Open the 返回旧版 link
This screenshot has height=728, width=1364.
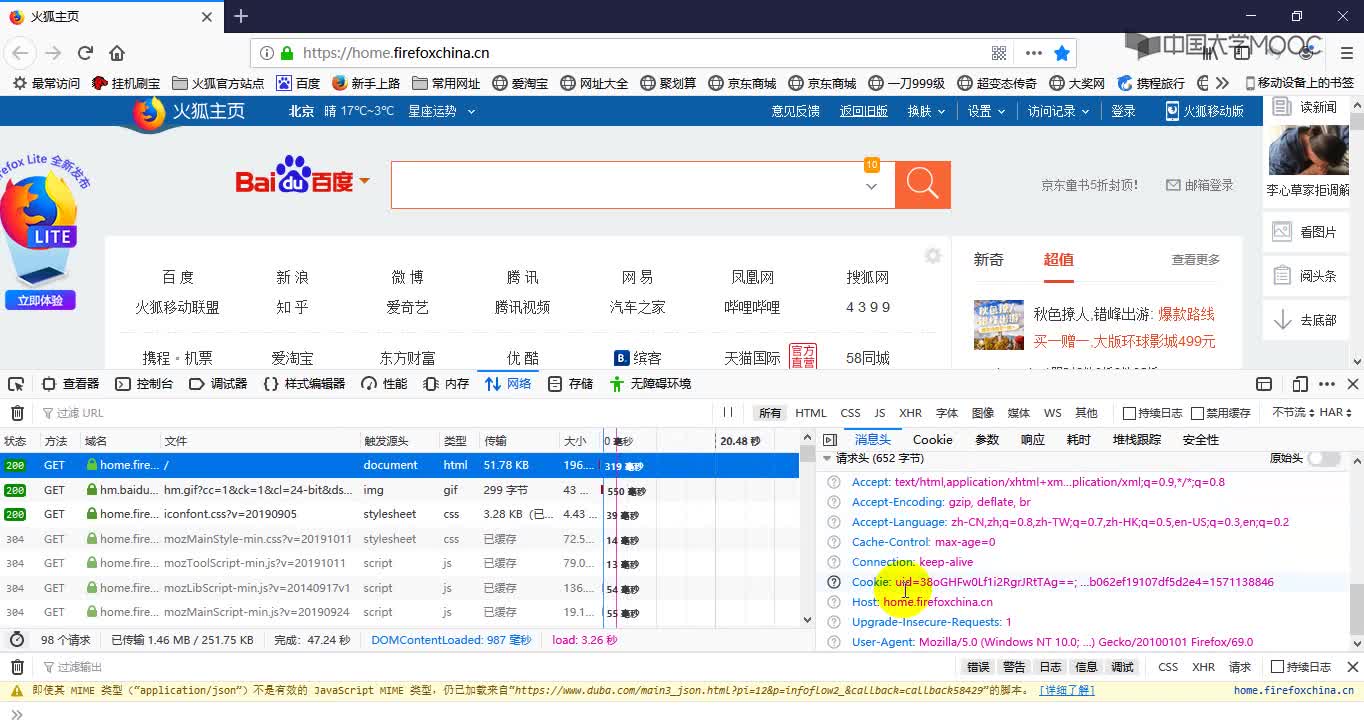point(864,111)
